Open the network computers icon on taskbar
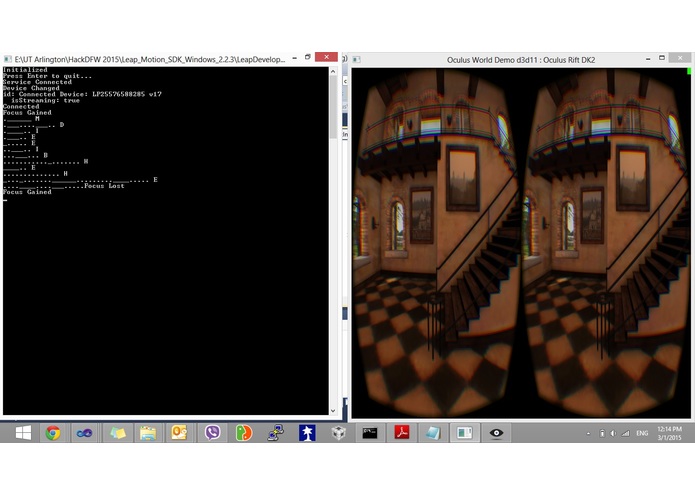Viewport: 695px width, 494px height. pyautogui.click(x=275, y=432)
